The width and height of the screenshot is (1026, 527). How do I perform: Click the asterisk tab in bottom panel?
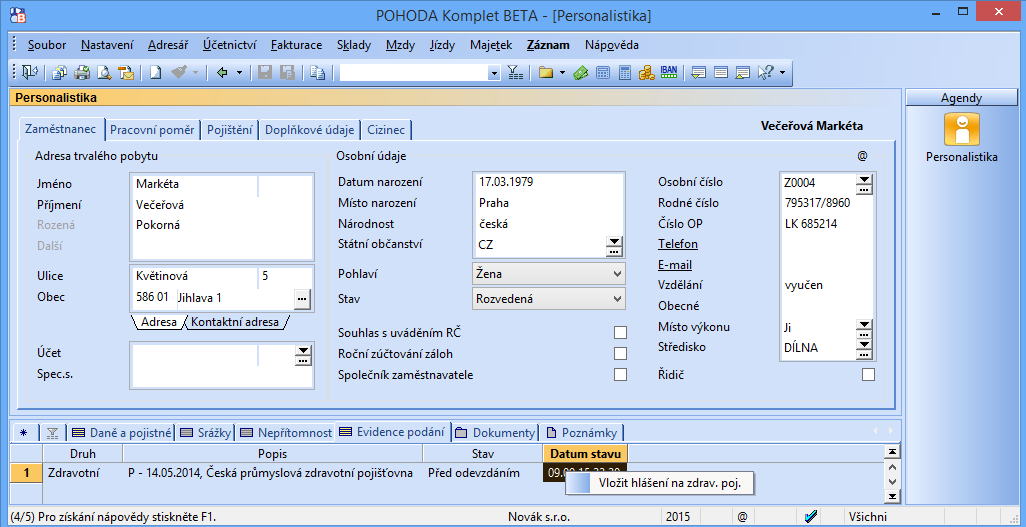(24, 433)
